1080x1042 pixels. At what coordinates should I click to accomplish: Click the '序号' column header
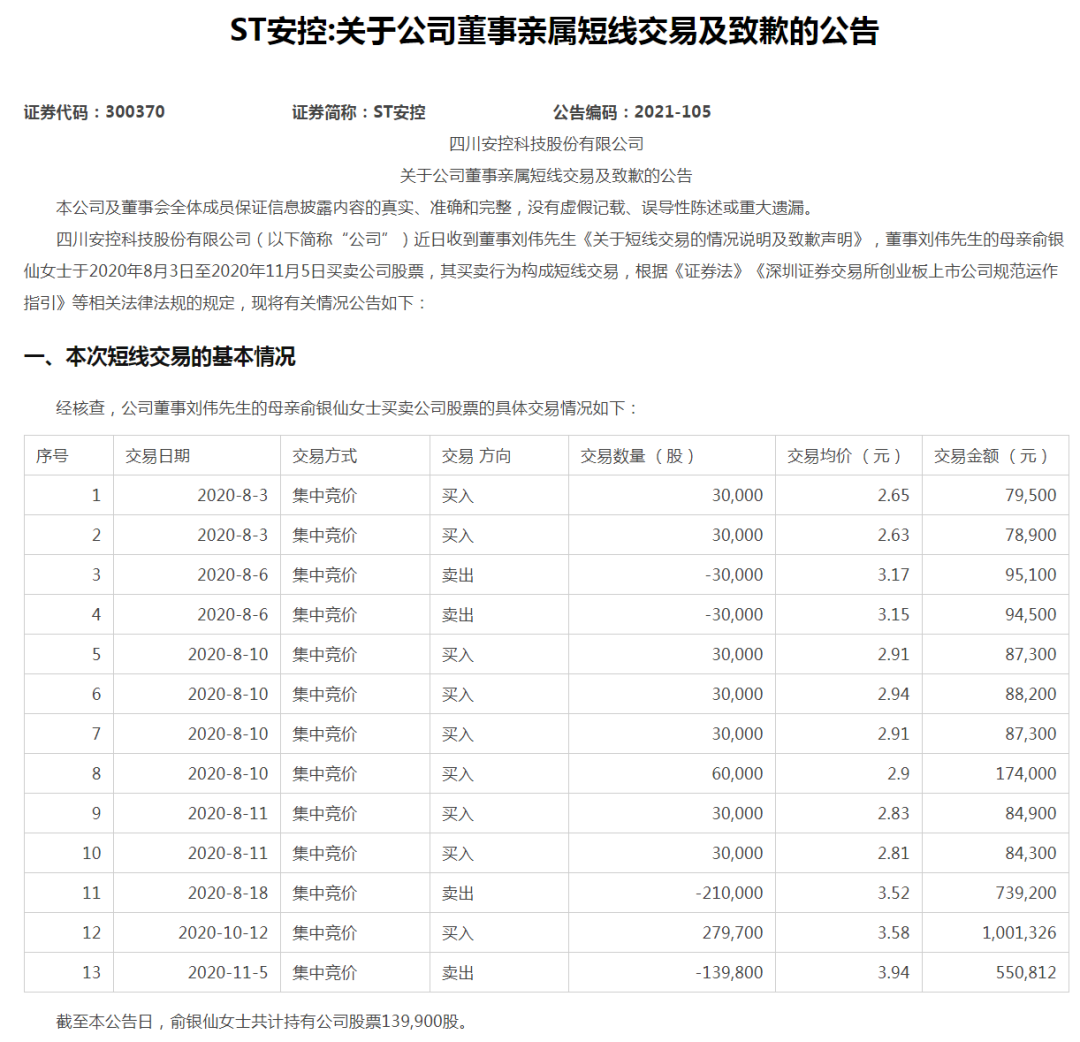52,456
